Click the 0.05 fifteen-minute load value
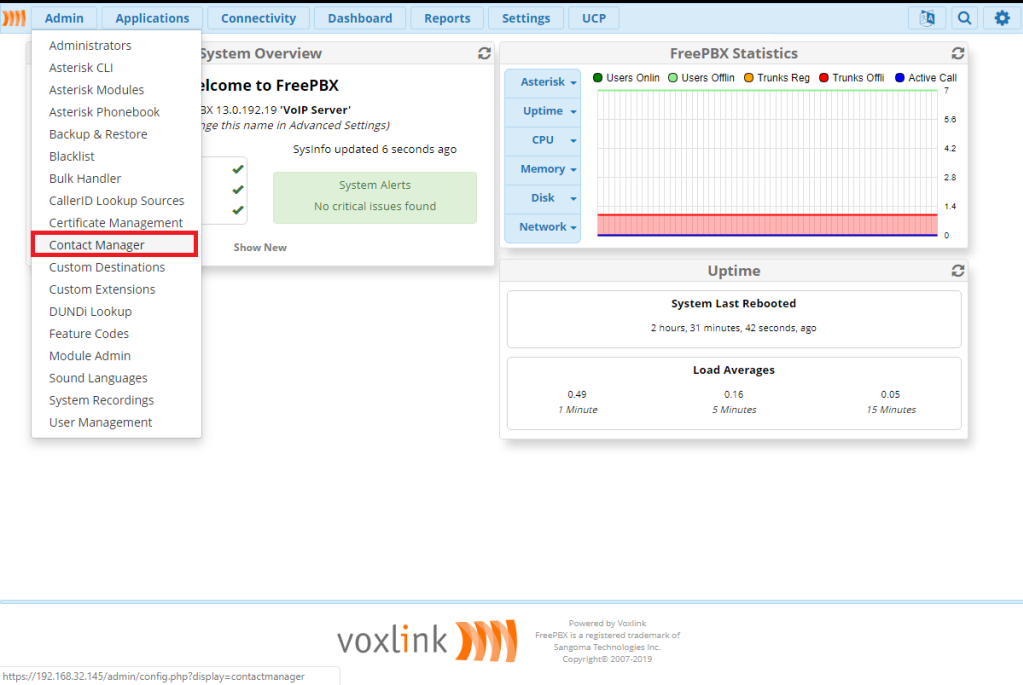This screenshot has width=1023, height=685. (x=890, y=395)
